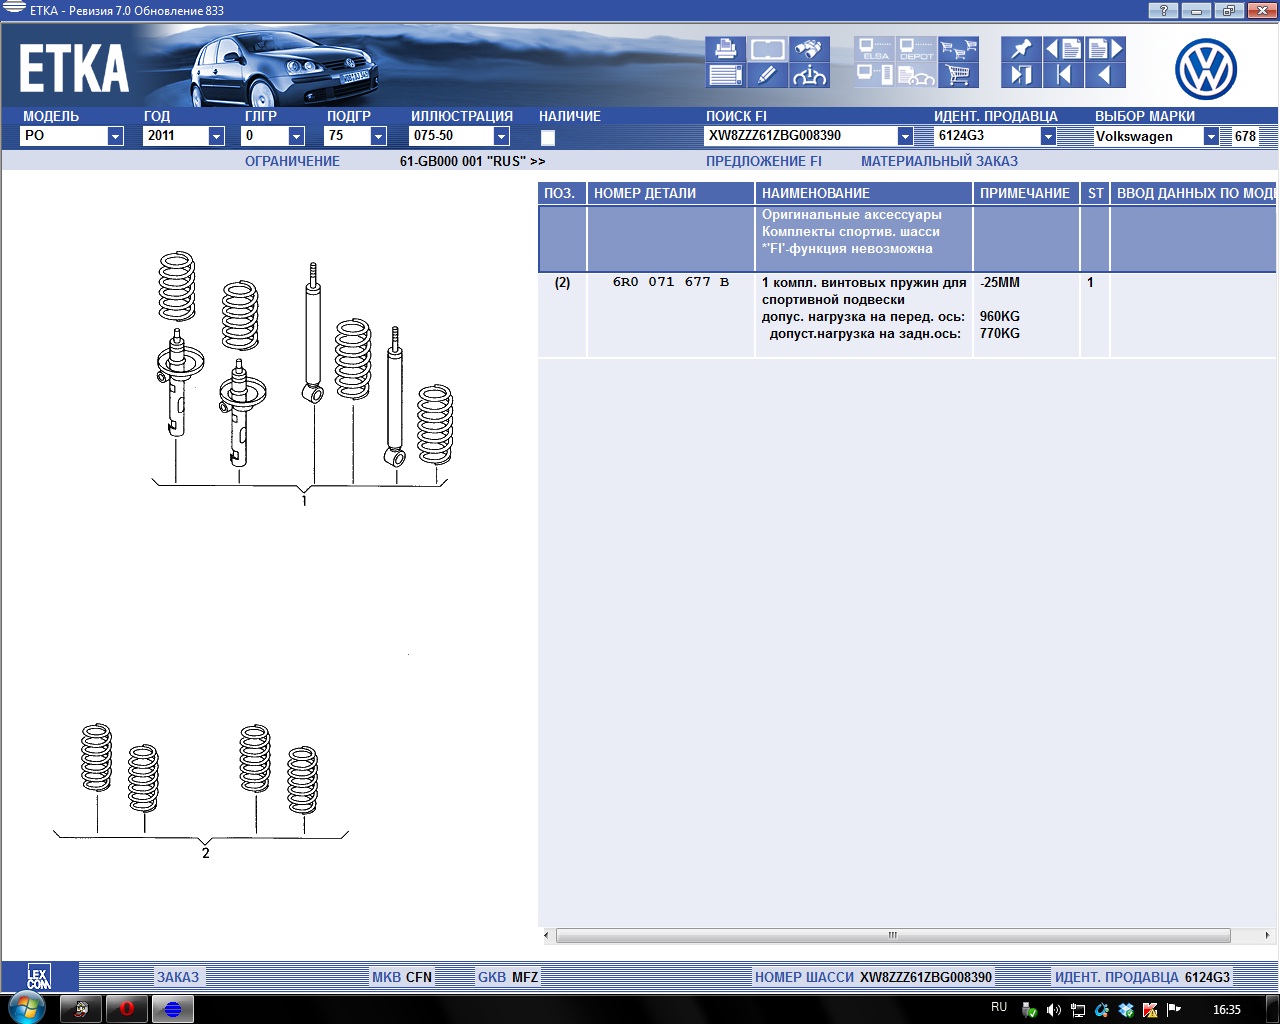The image size is (1280, 1024).
Task: Click the pushpin icon
Action: pyautogui.click(x=1021, y=49)
